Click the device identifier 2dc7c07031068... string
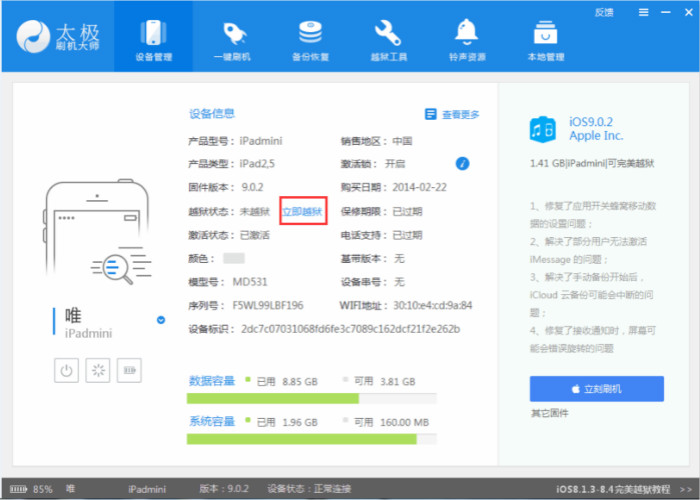The image size is (700, 500). point(350,329)
